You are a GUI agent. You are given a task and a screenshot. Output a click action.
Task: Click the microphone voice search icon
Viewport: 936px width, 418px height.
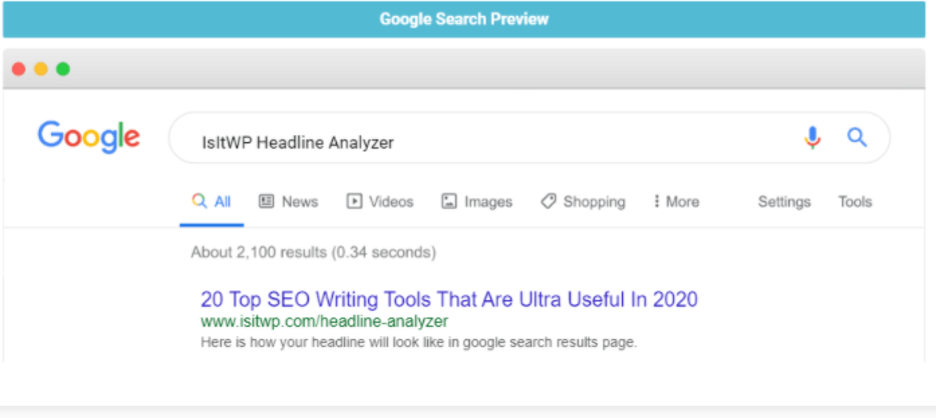pyautogui.click(x=812, y=138)
